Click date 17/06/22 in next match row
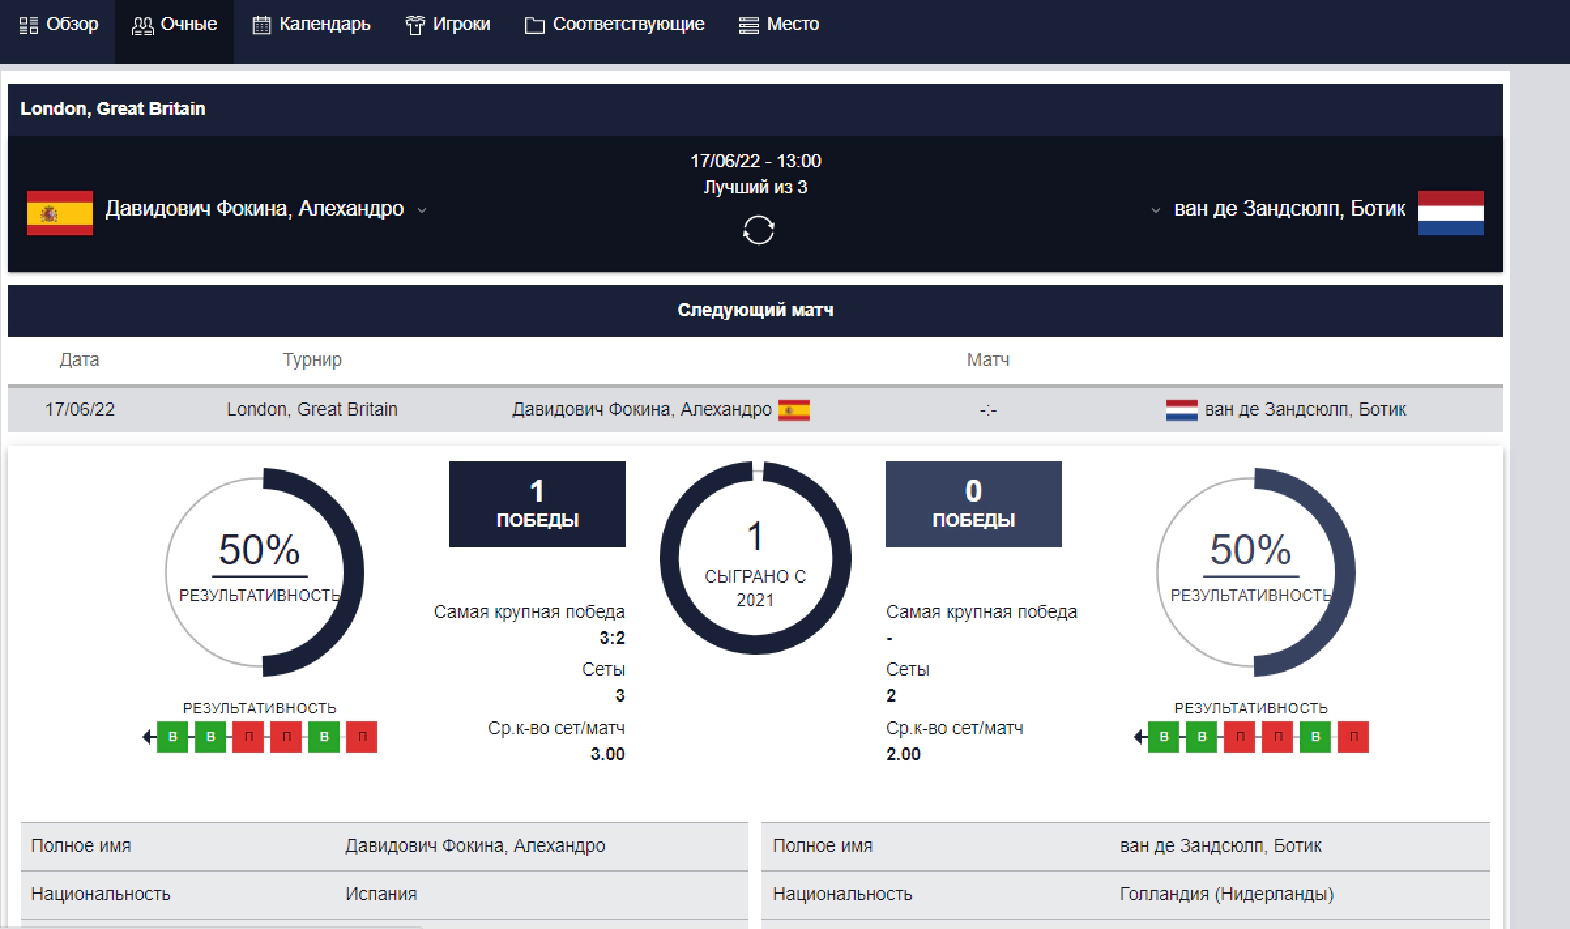 [x=80, y=410]
